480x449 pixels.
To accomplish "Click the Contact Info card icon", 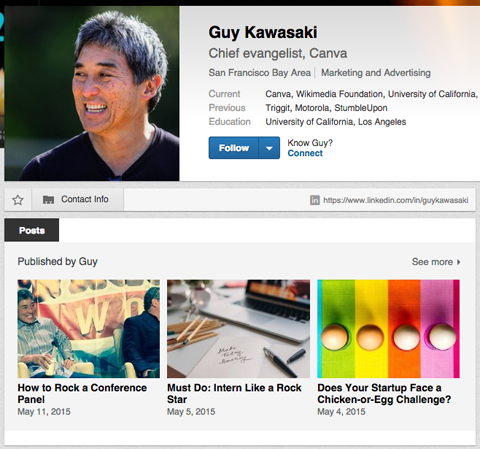I will coord(48,200).
